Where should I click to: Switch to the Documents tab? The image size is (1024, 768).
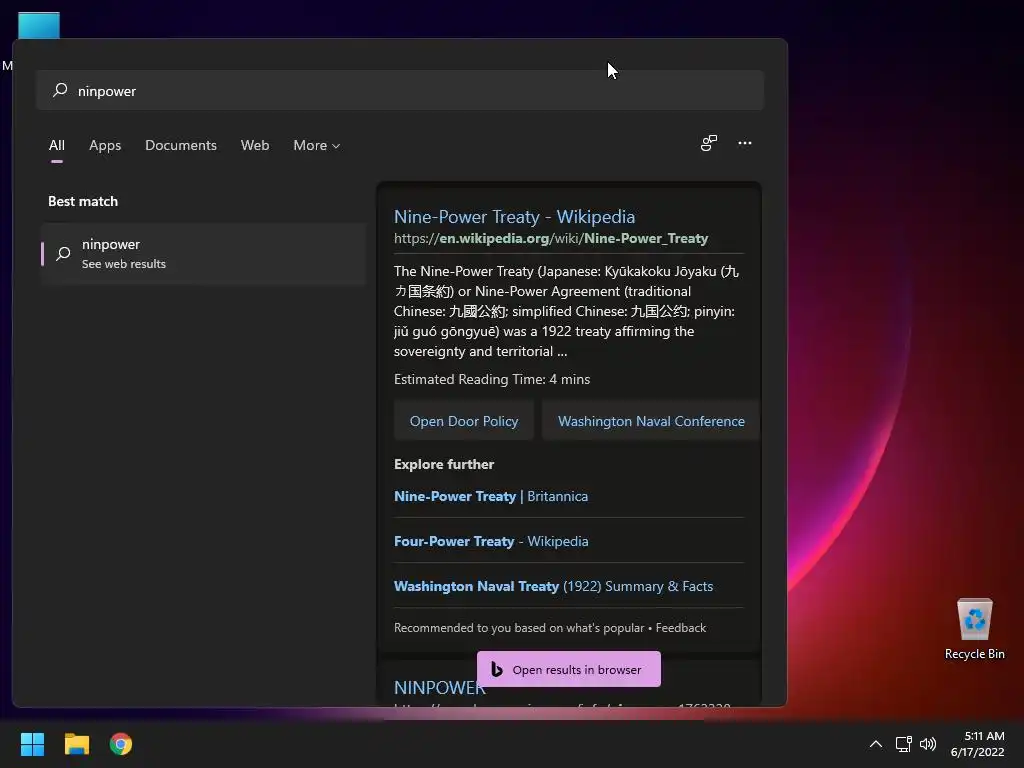coord(181,145)
